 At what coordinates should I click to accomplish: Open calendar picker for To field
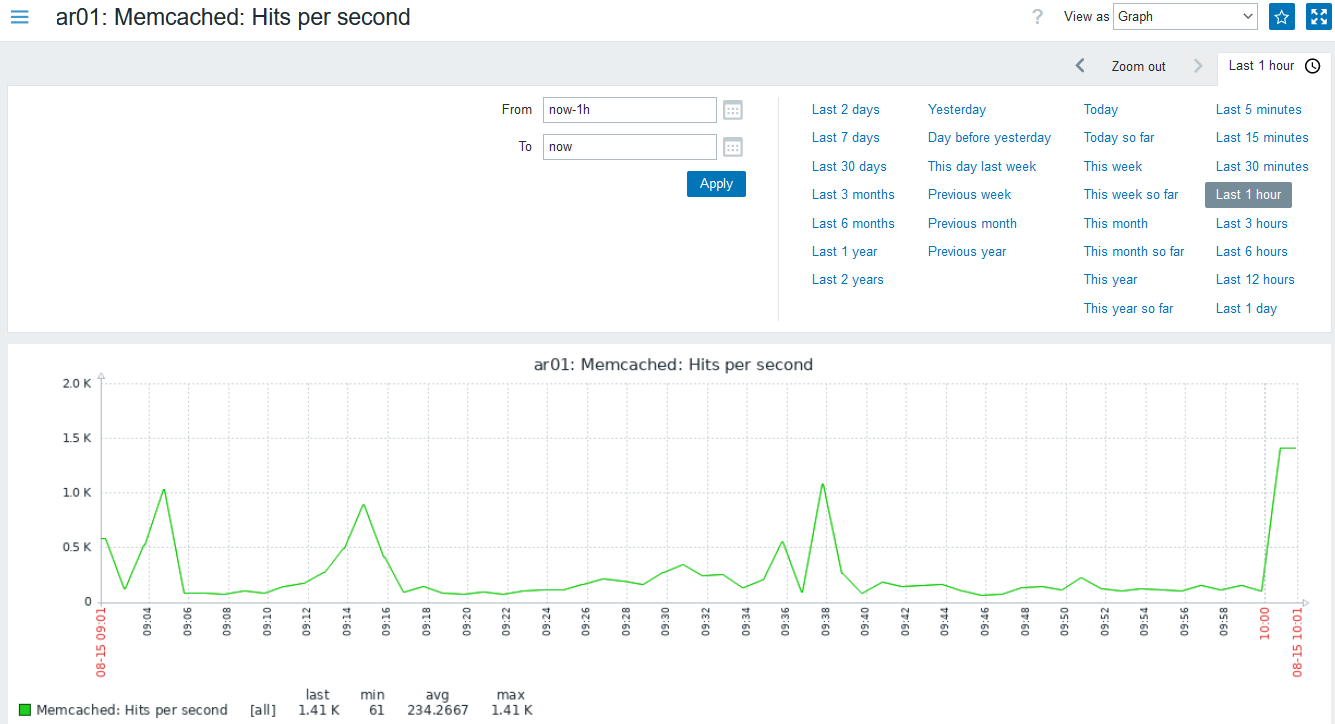pyautogui.click(x=733, y=147)
